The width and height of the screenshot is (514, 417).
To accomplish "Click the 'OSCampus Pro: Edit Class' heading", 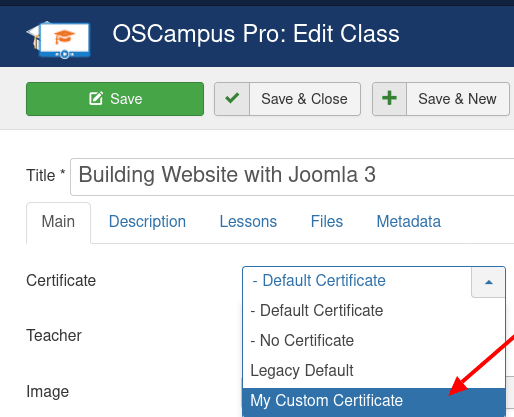I will 256,34.
